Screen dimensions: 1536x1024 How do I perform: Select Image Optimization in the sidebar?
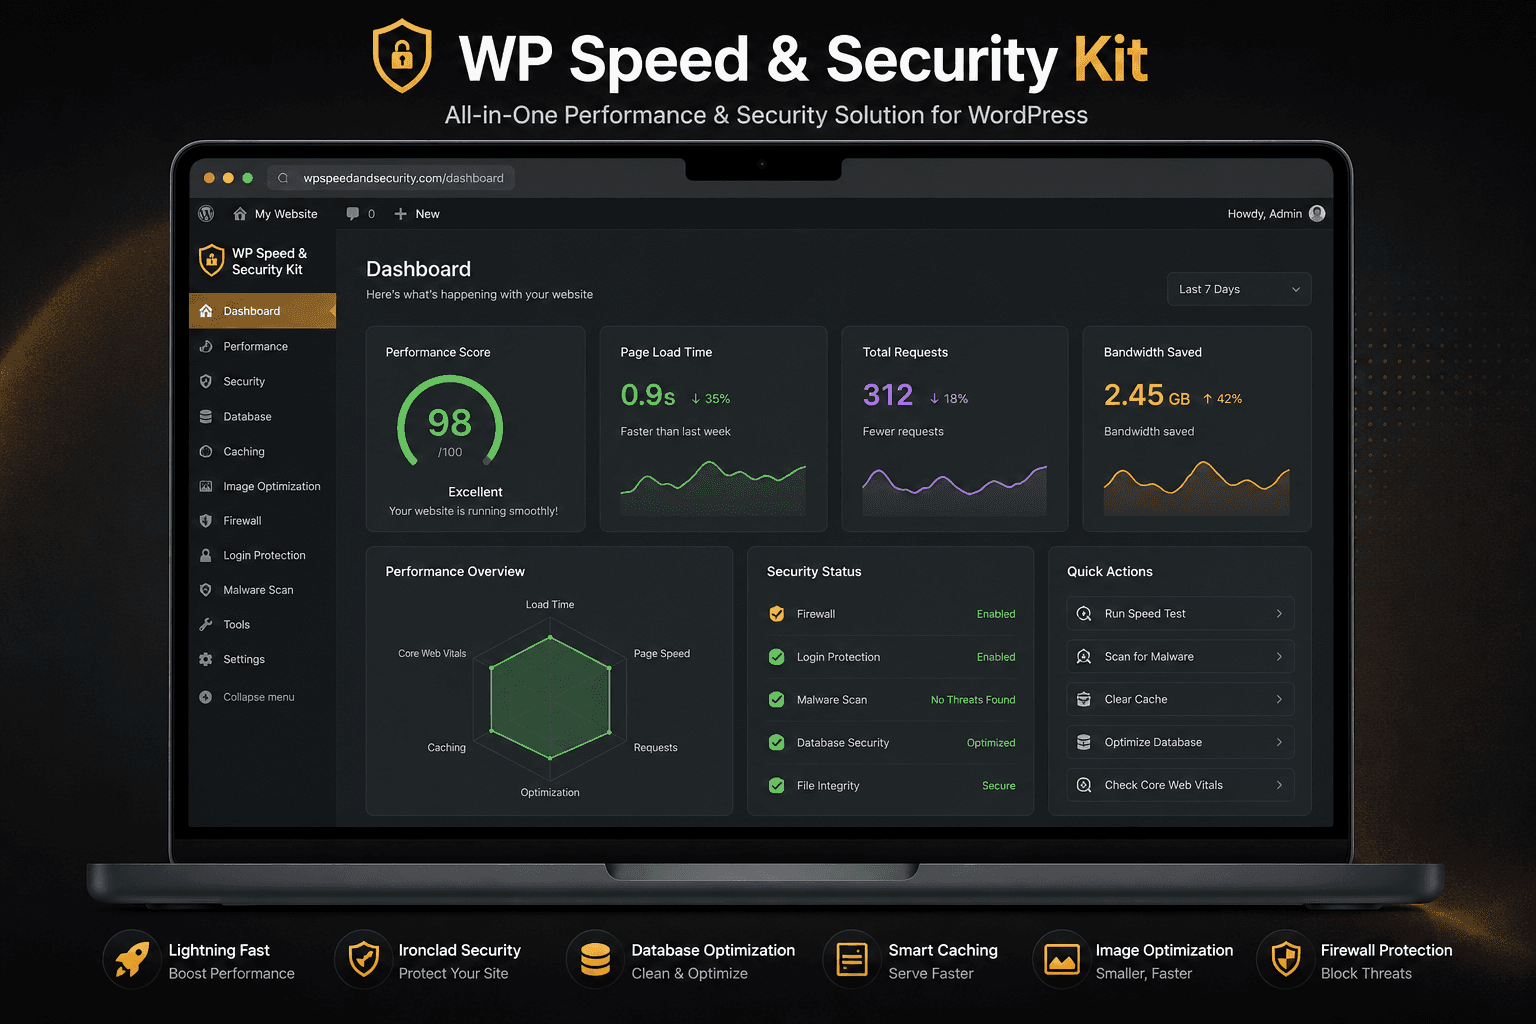point(262,486)
